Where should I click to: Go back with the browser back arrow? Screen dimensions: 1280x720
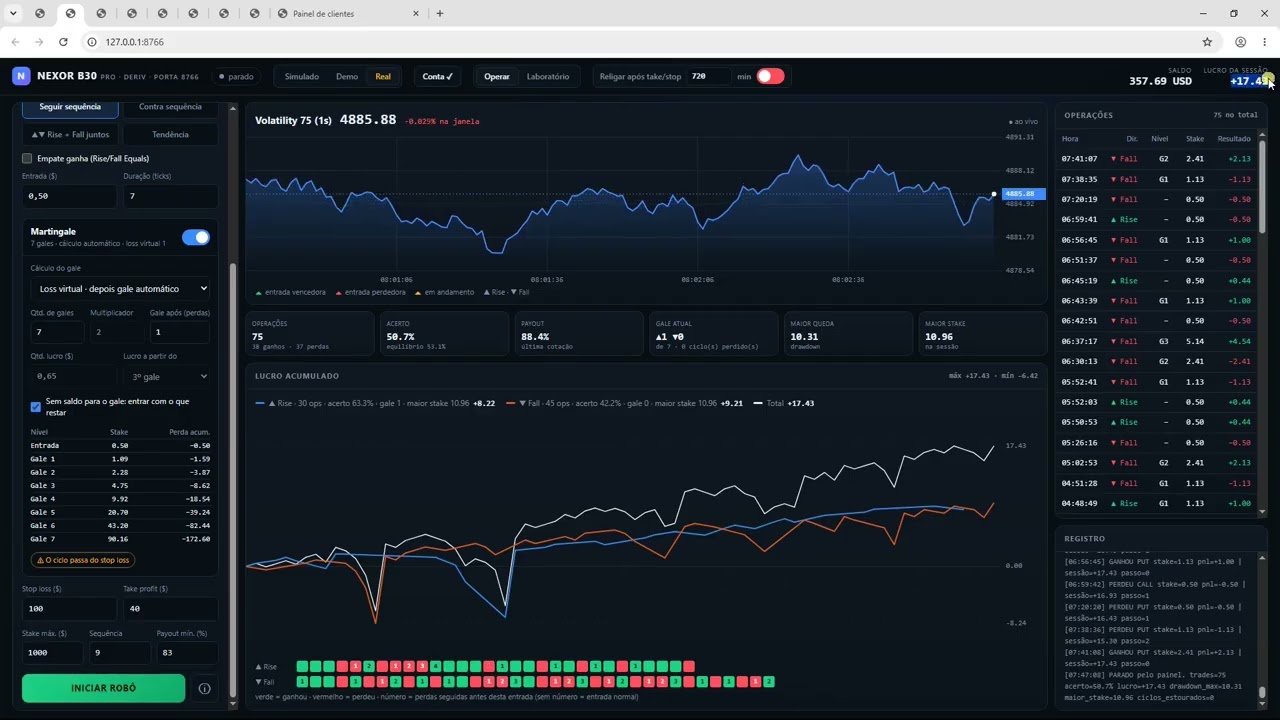(x=15, y=42)
